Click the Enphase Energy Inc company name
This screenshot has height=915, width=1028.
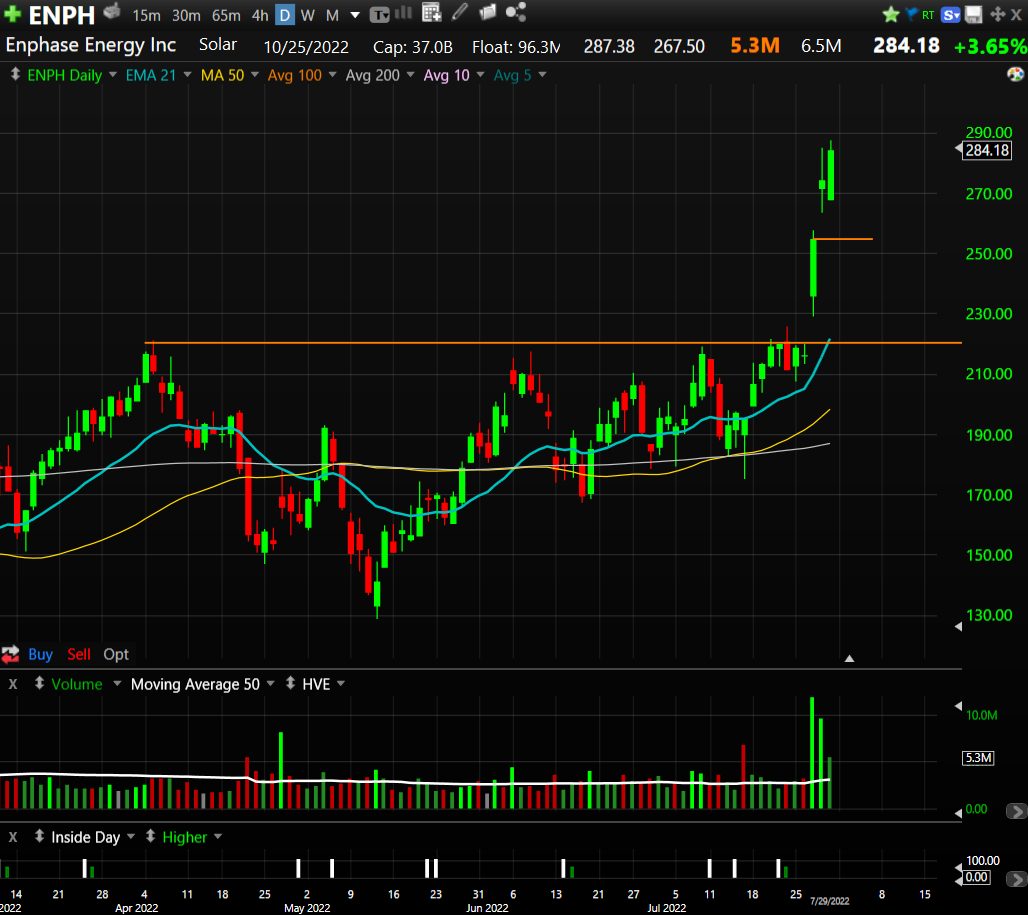(x=90, y=45)
